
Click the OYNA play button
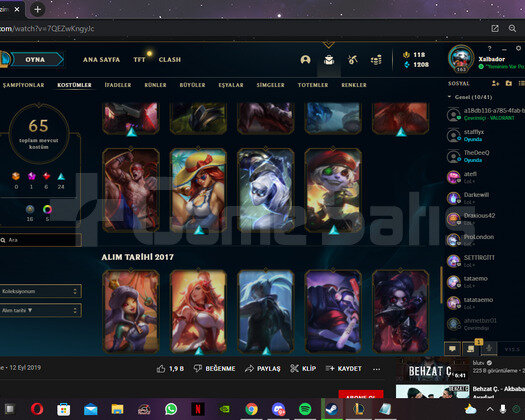coord(35,60)
